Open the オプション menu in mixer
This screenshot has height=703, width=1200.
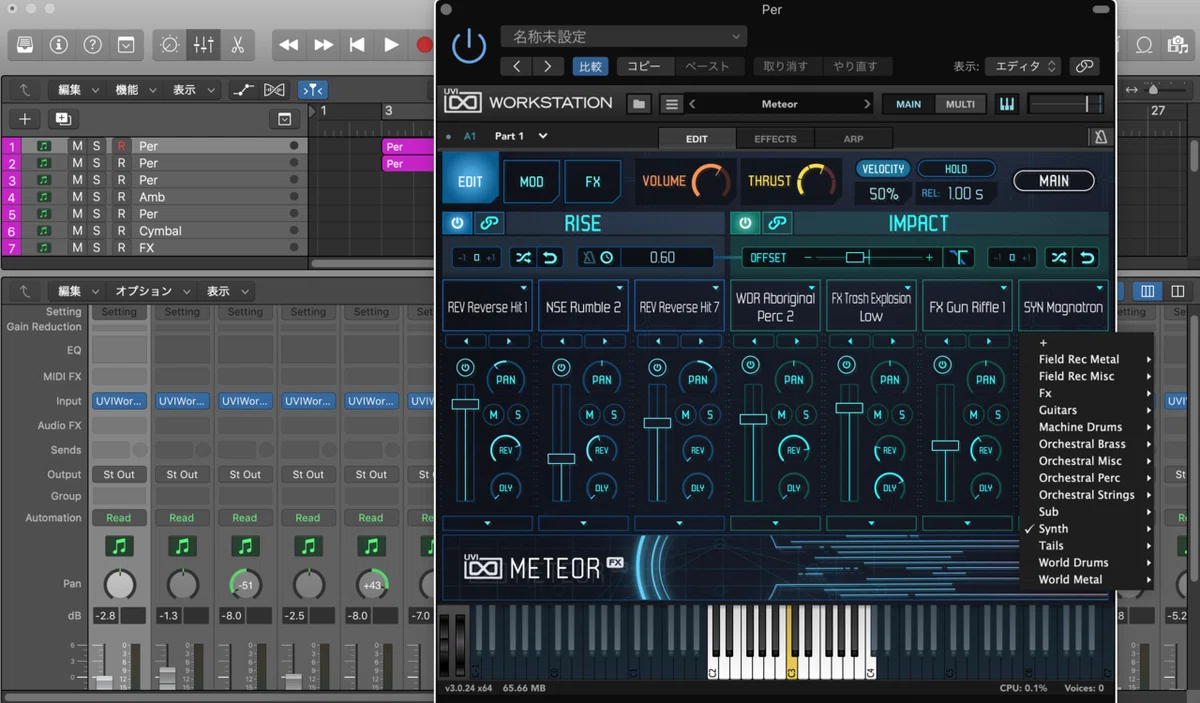click(153, 292)
